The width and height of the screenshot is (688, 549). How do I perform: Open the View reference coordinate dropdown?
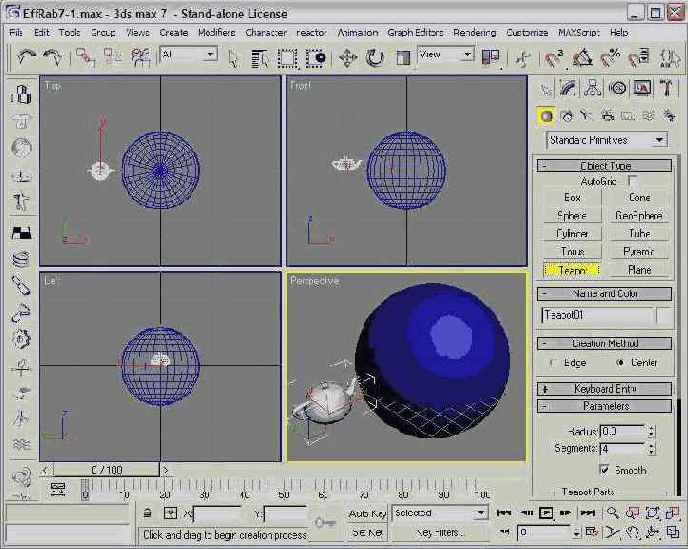click(446, 56)
